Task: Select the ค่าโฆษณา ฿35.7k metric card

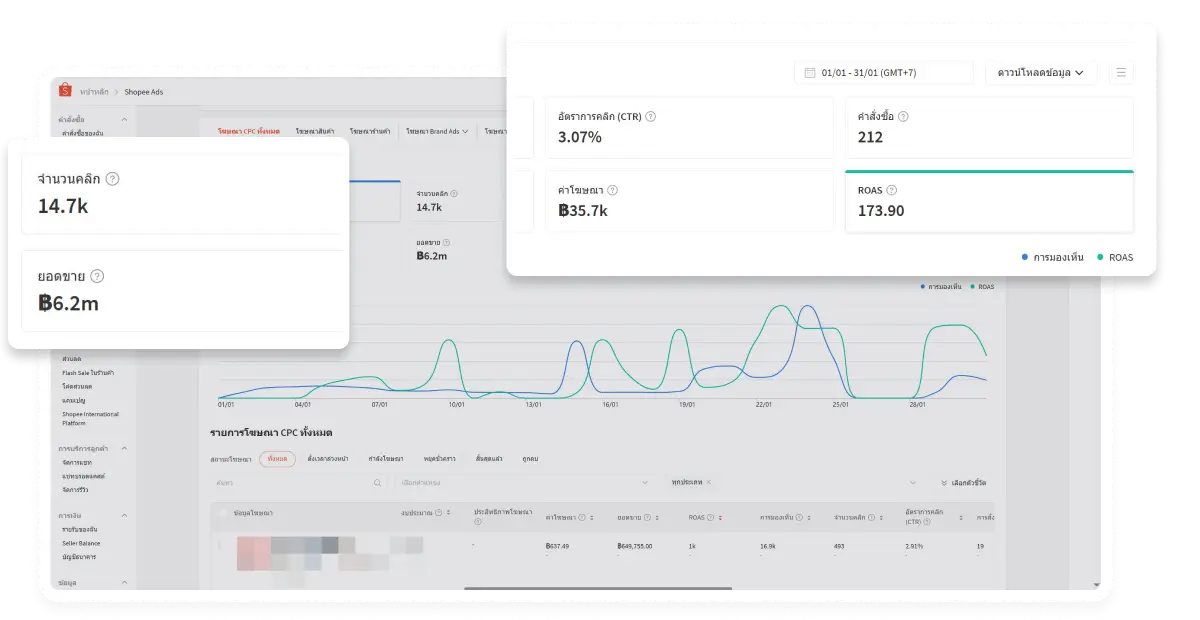Action: [x=689, y=201]
